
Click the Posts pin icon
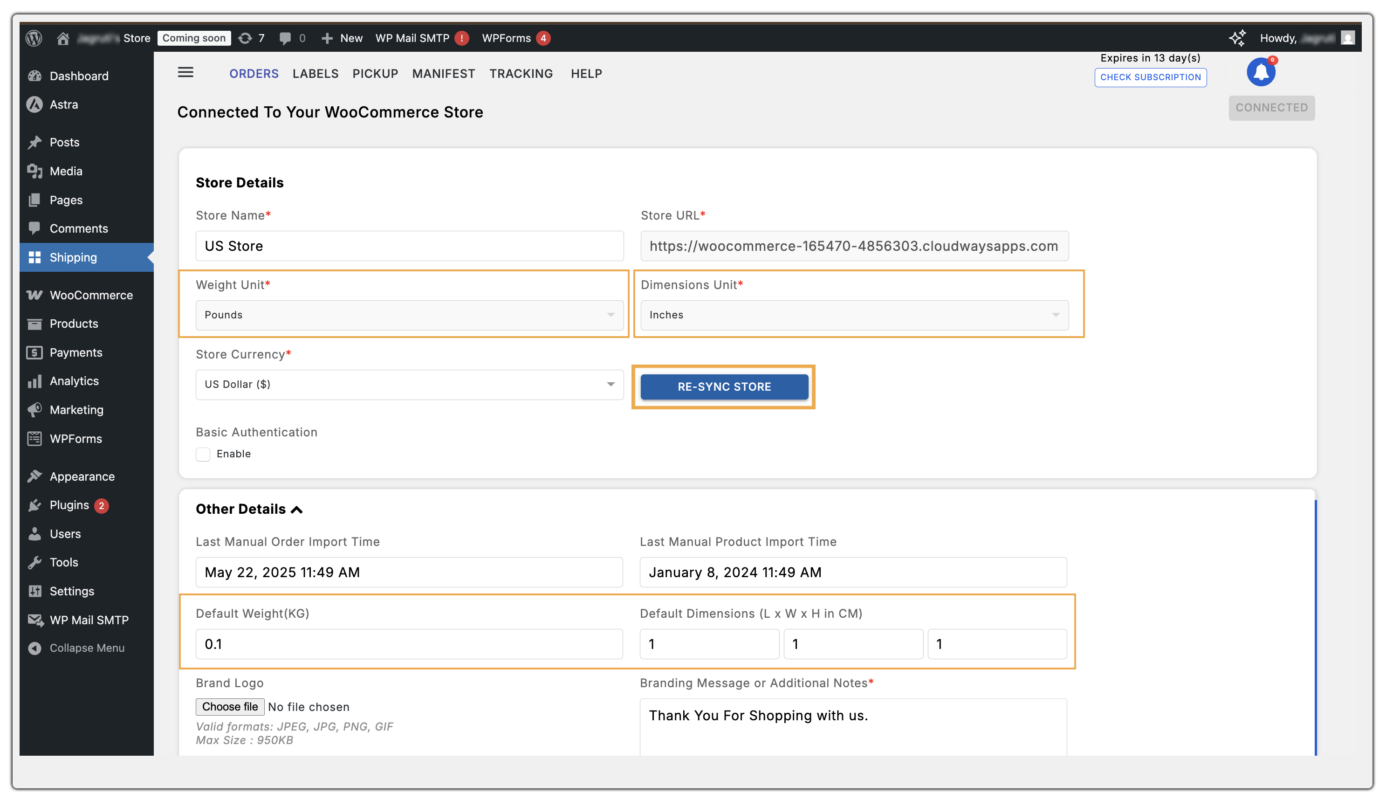coord(35,142)
